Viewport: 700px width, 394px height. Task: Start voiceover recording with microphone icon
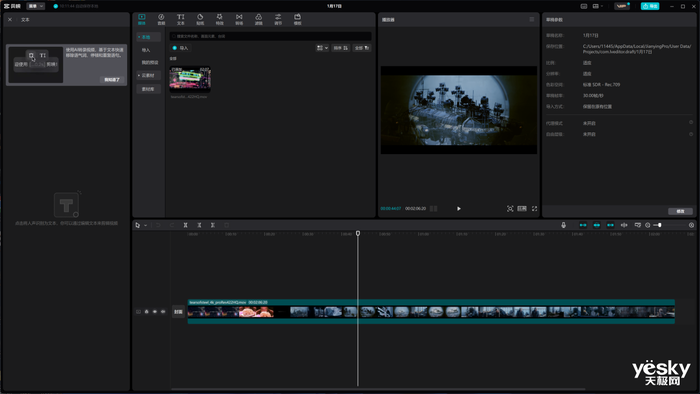click(x=563, y=225)
